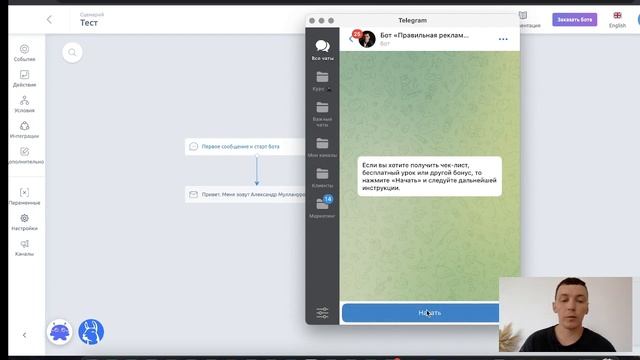Click the blue llama mascot icon
The height and width of the screenshot is (360, 640).
91,332
